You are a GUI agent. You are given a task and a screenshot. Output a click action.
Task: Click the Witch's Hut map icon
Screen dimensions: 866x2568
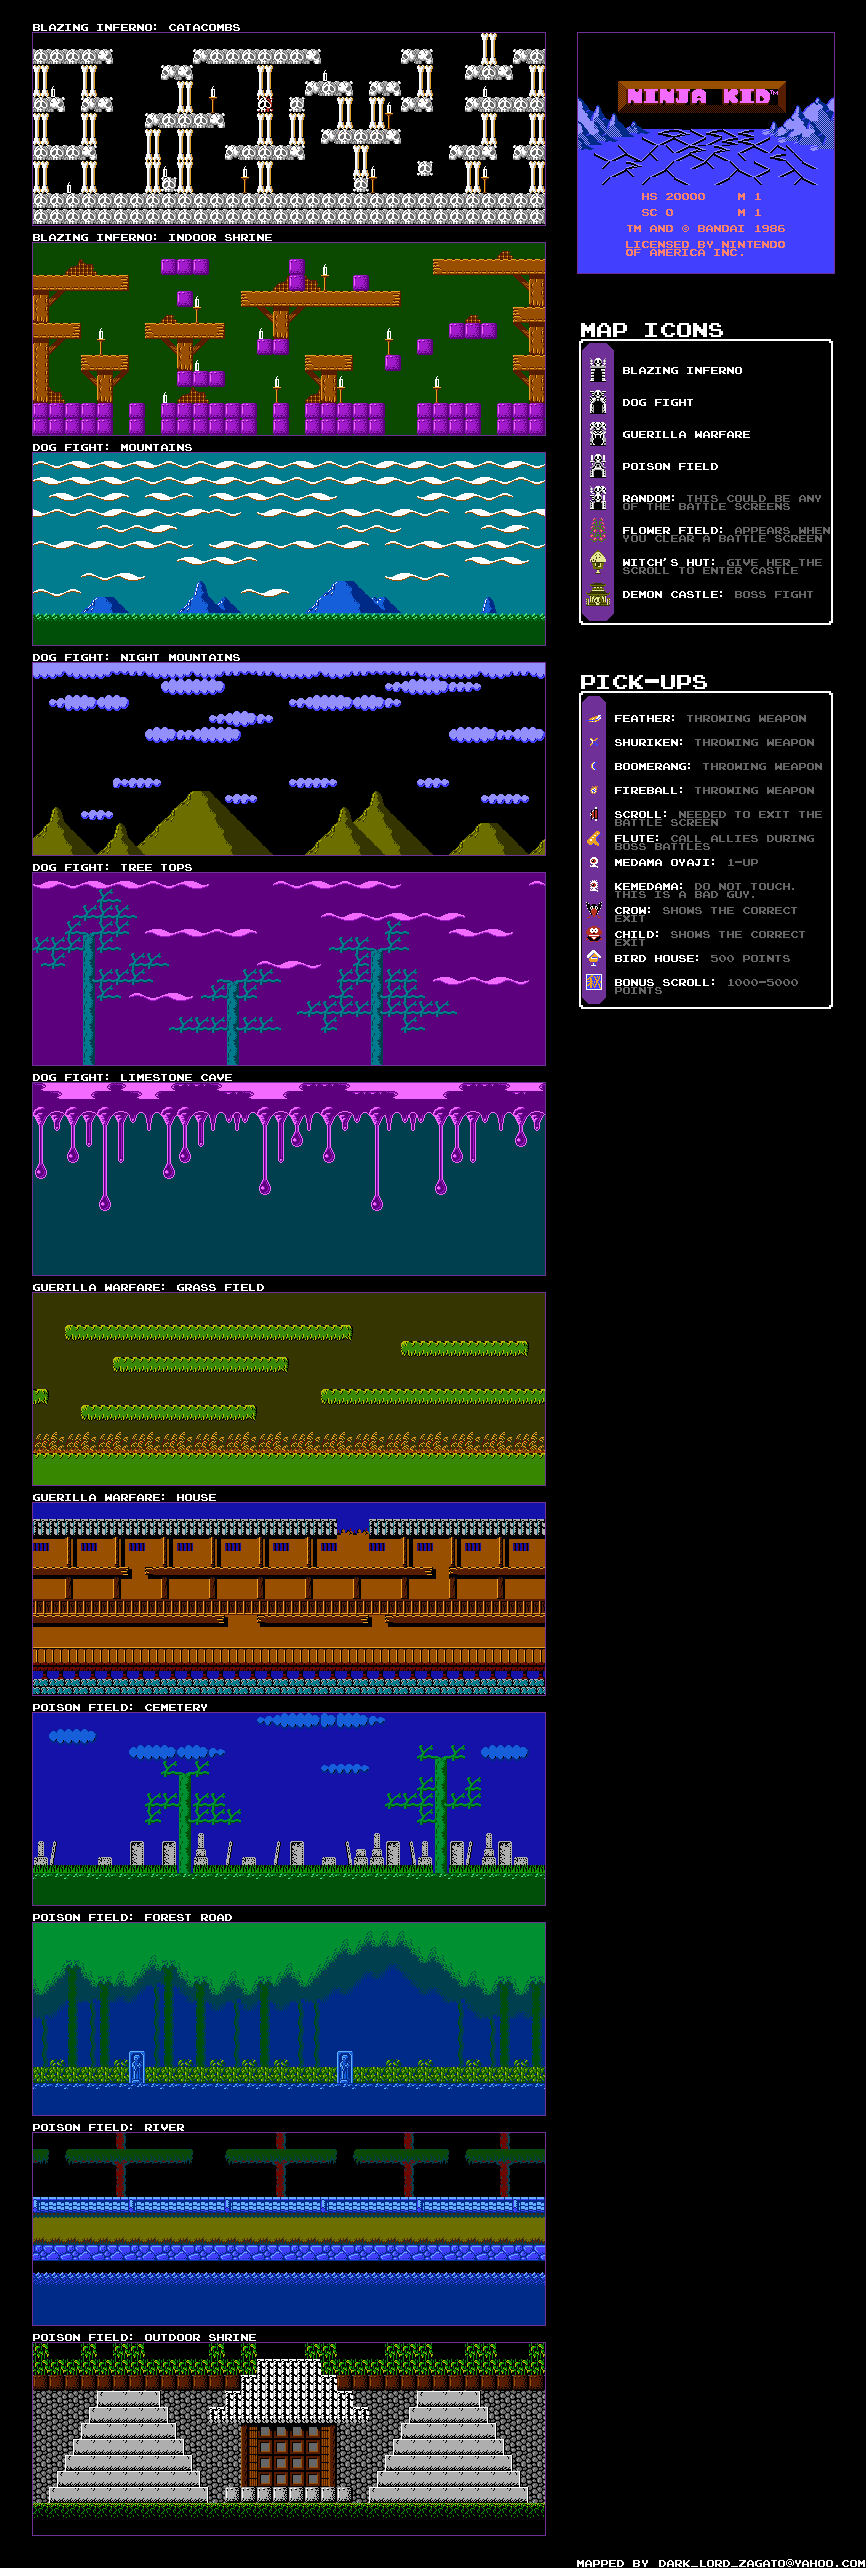coord(598,562)
